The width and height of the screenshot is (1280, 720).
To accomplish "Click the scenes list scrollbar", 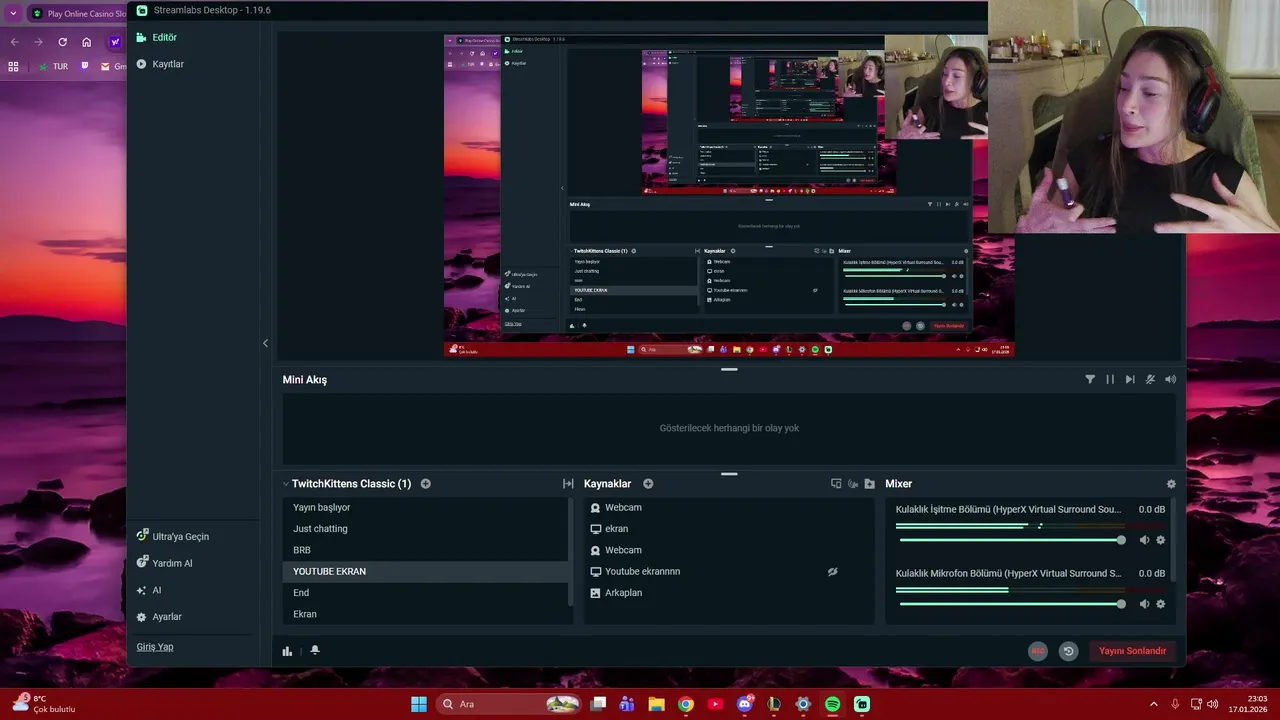I will pyautogui.click(x=571, y=550).
